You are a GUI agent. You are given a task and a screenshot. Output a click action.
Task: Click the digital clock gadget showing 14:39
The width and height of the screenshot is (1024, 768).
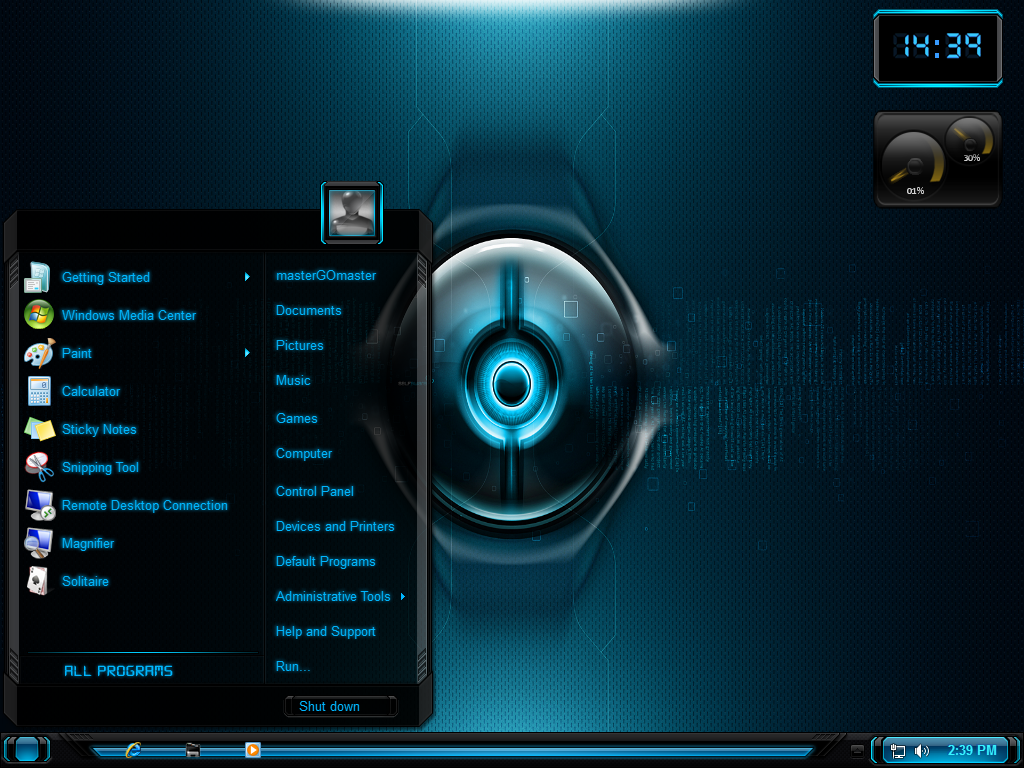click(x=938, y=48)
